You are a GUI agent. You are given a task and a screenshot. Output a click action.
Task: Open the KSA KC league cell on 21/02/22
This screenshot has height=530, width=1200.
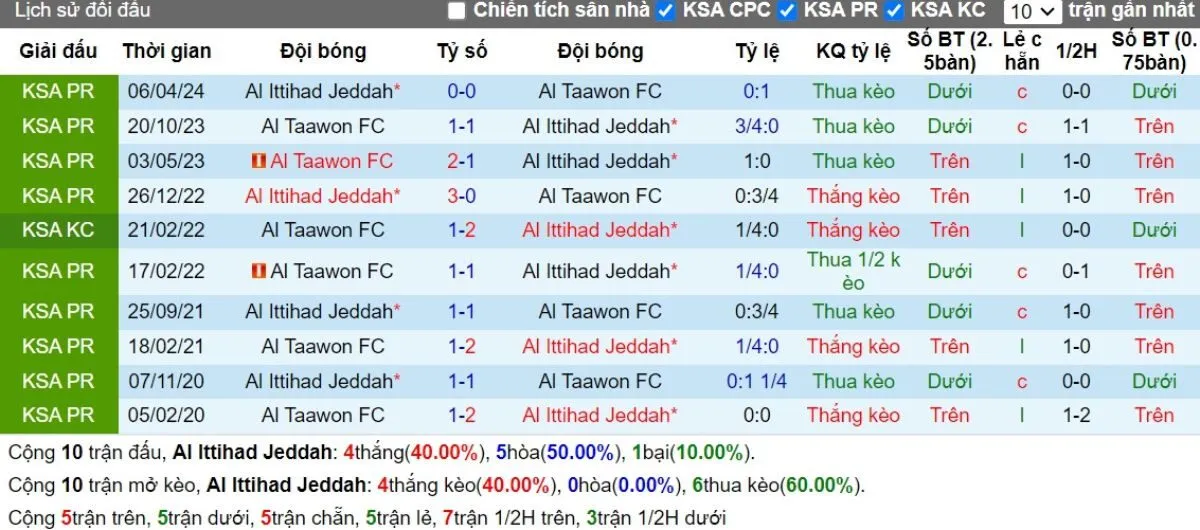(x=58, y=230)
